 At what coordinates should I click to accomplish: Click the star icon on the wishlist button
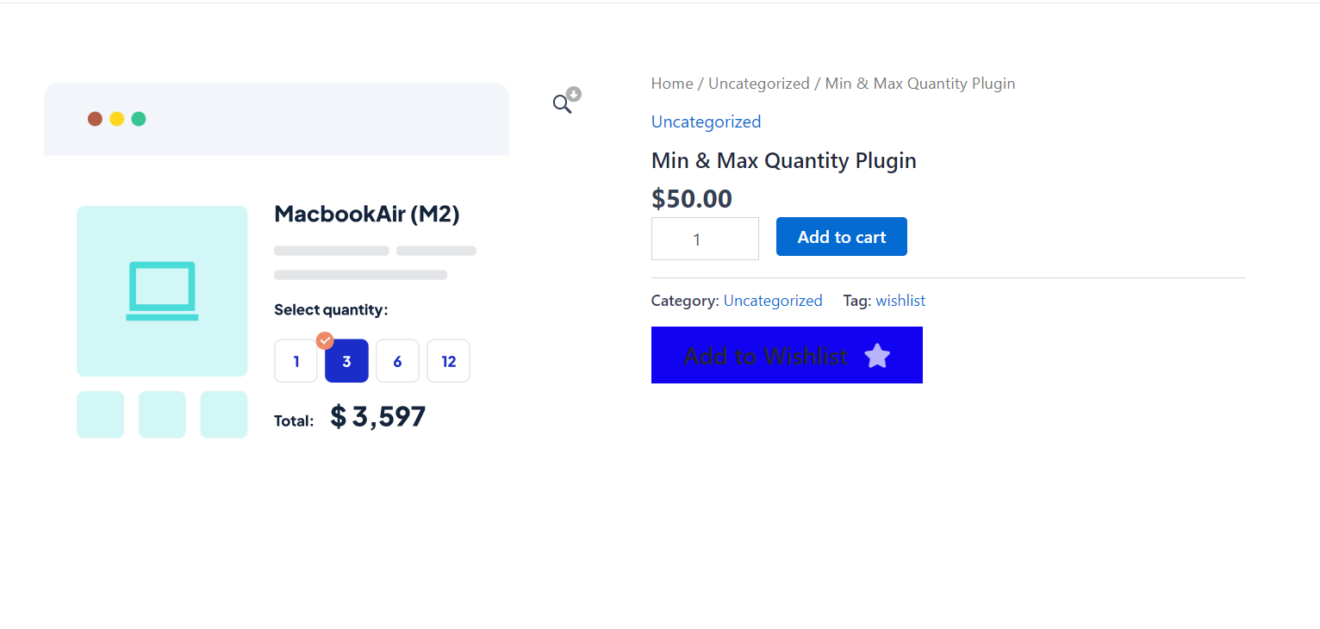tap(877, 356)
